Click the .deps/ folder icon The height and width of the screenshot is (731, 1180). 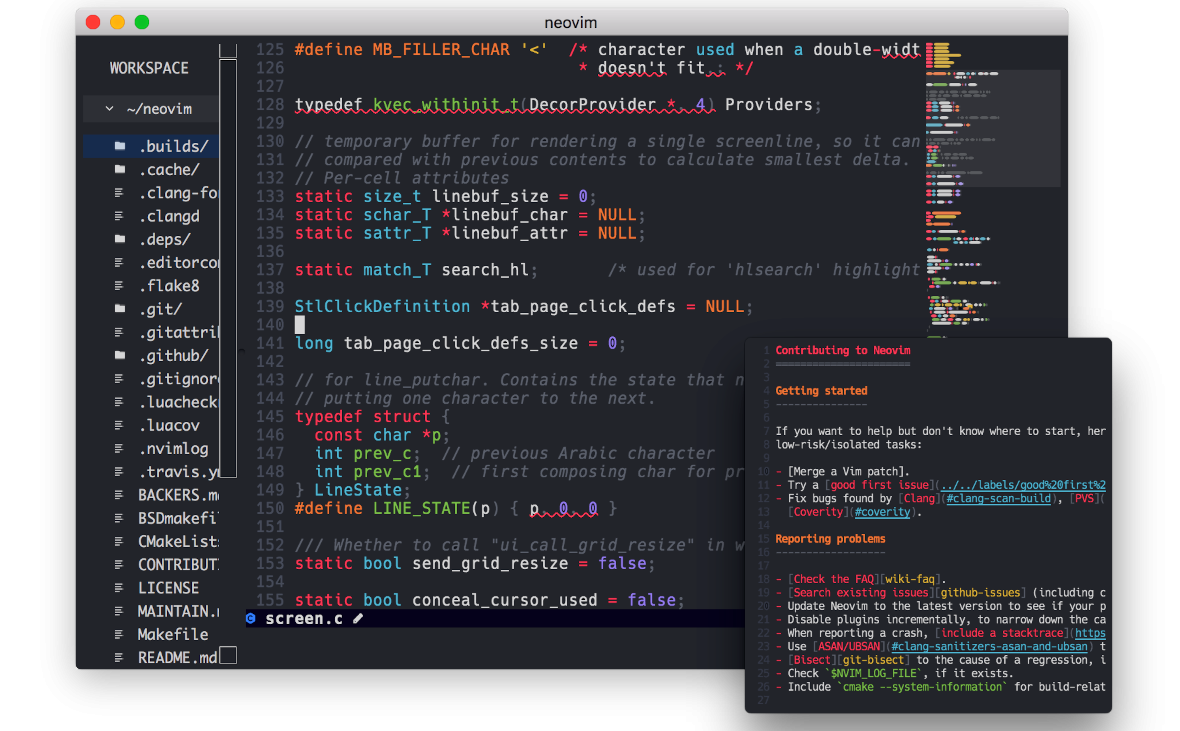coord(120,239)
